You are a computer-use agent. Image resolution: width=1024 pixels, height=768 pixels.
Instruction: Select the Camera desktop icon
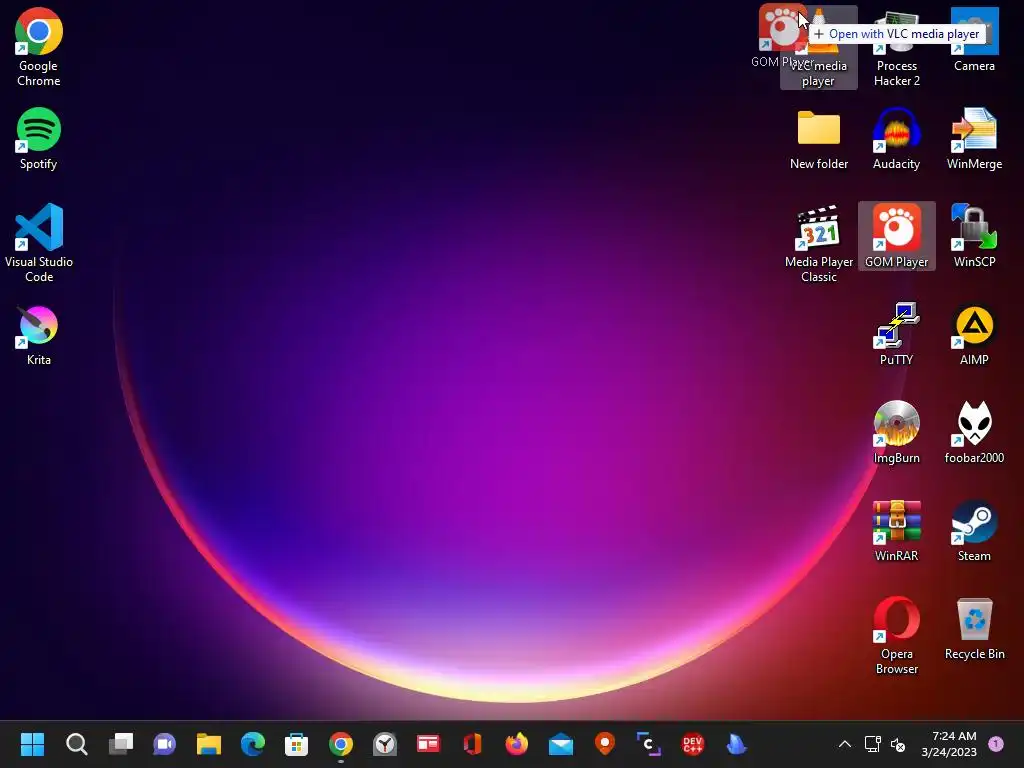coord(974,40)
